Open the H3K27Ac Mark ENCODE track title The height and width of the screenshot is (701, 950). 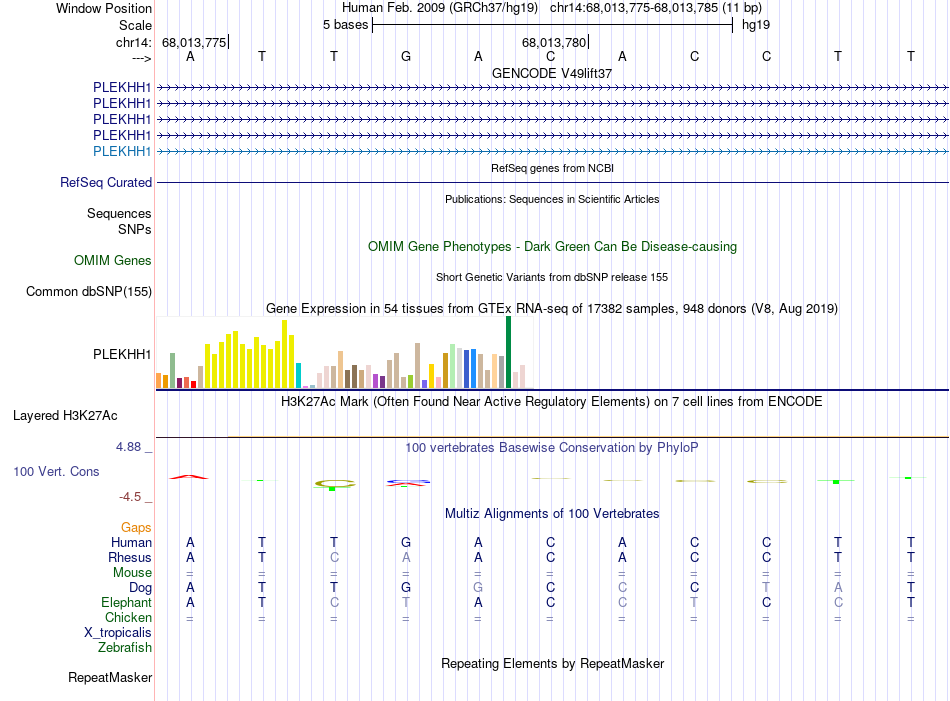(551, 402)
